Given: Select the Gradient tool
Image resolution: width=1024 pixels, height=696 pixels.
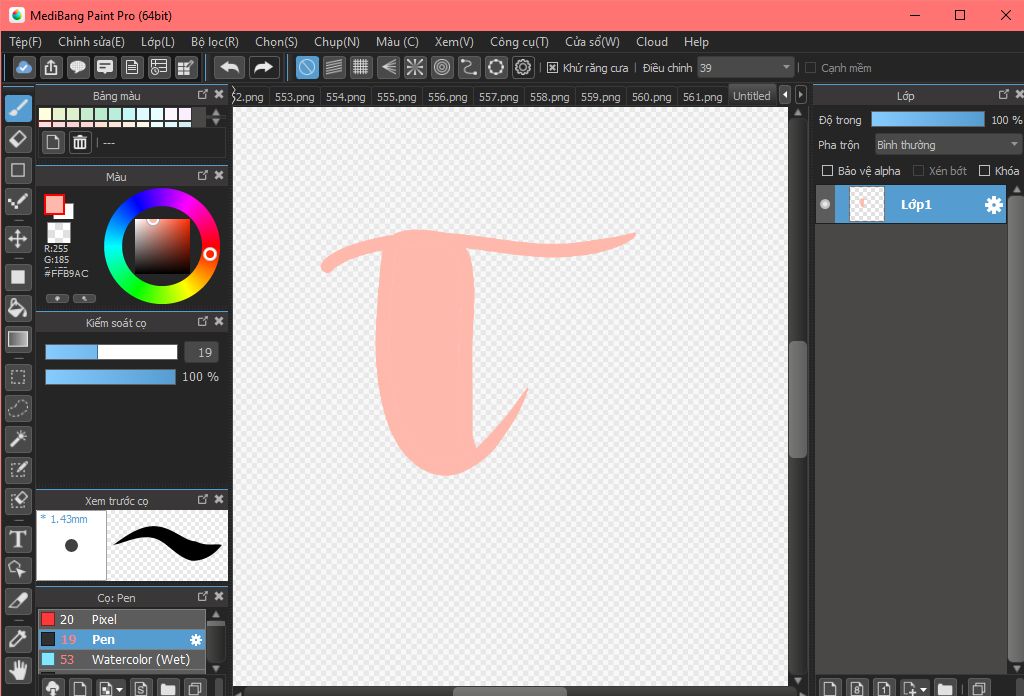Looking at the screenshot, I should pyautogui.click(x=18, y=339).
